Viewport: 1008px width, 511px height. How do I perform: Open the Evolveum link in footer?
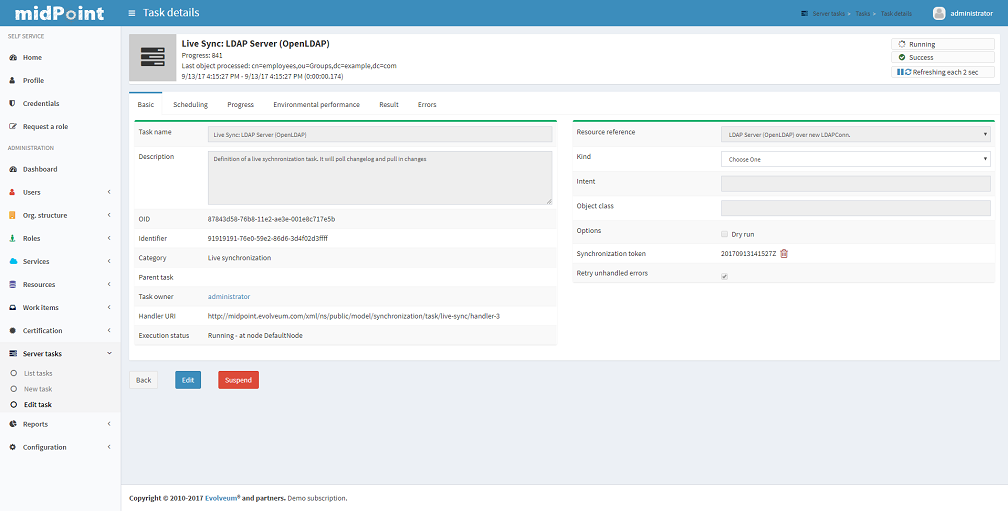[x=220, y=498]
